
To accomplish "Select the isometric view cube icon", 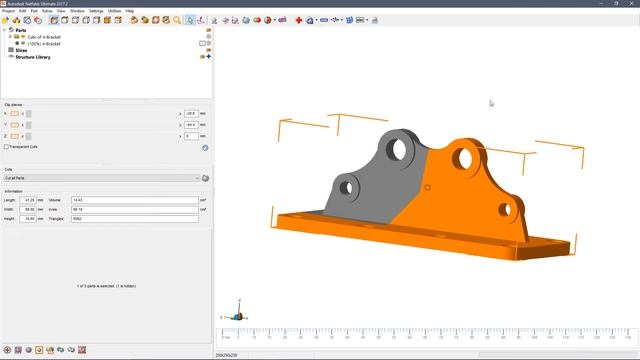I will point(54,20).
